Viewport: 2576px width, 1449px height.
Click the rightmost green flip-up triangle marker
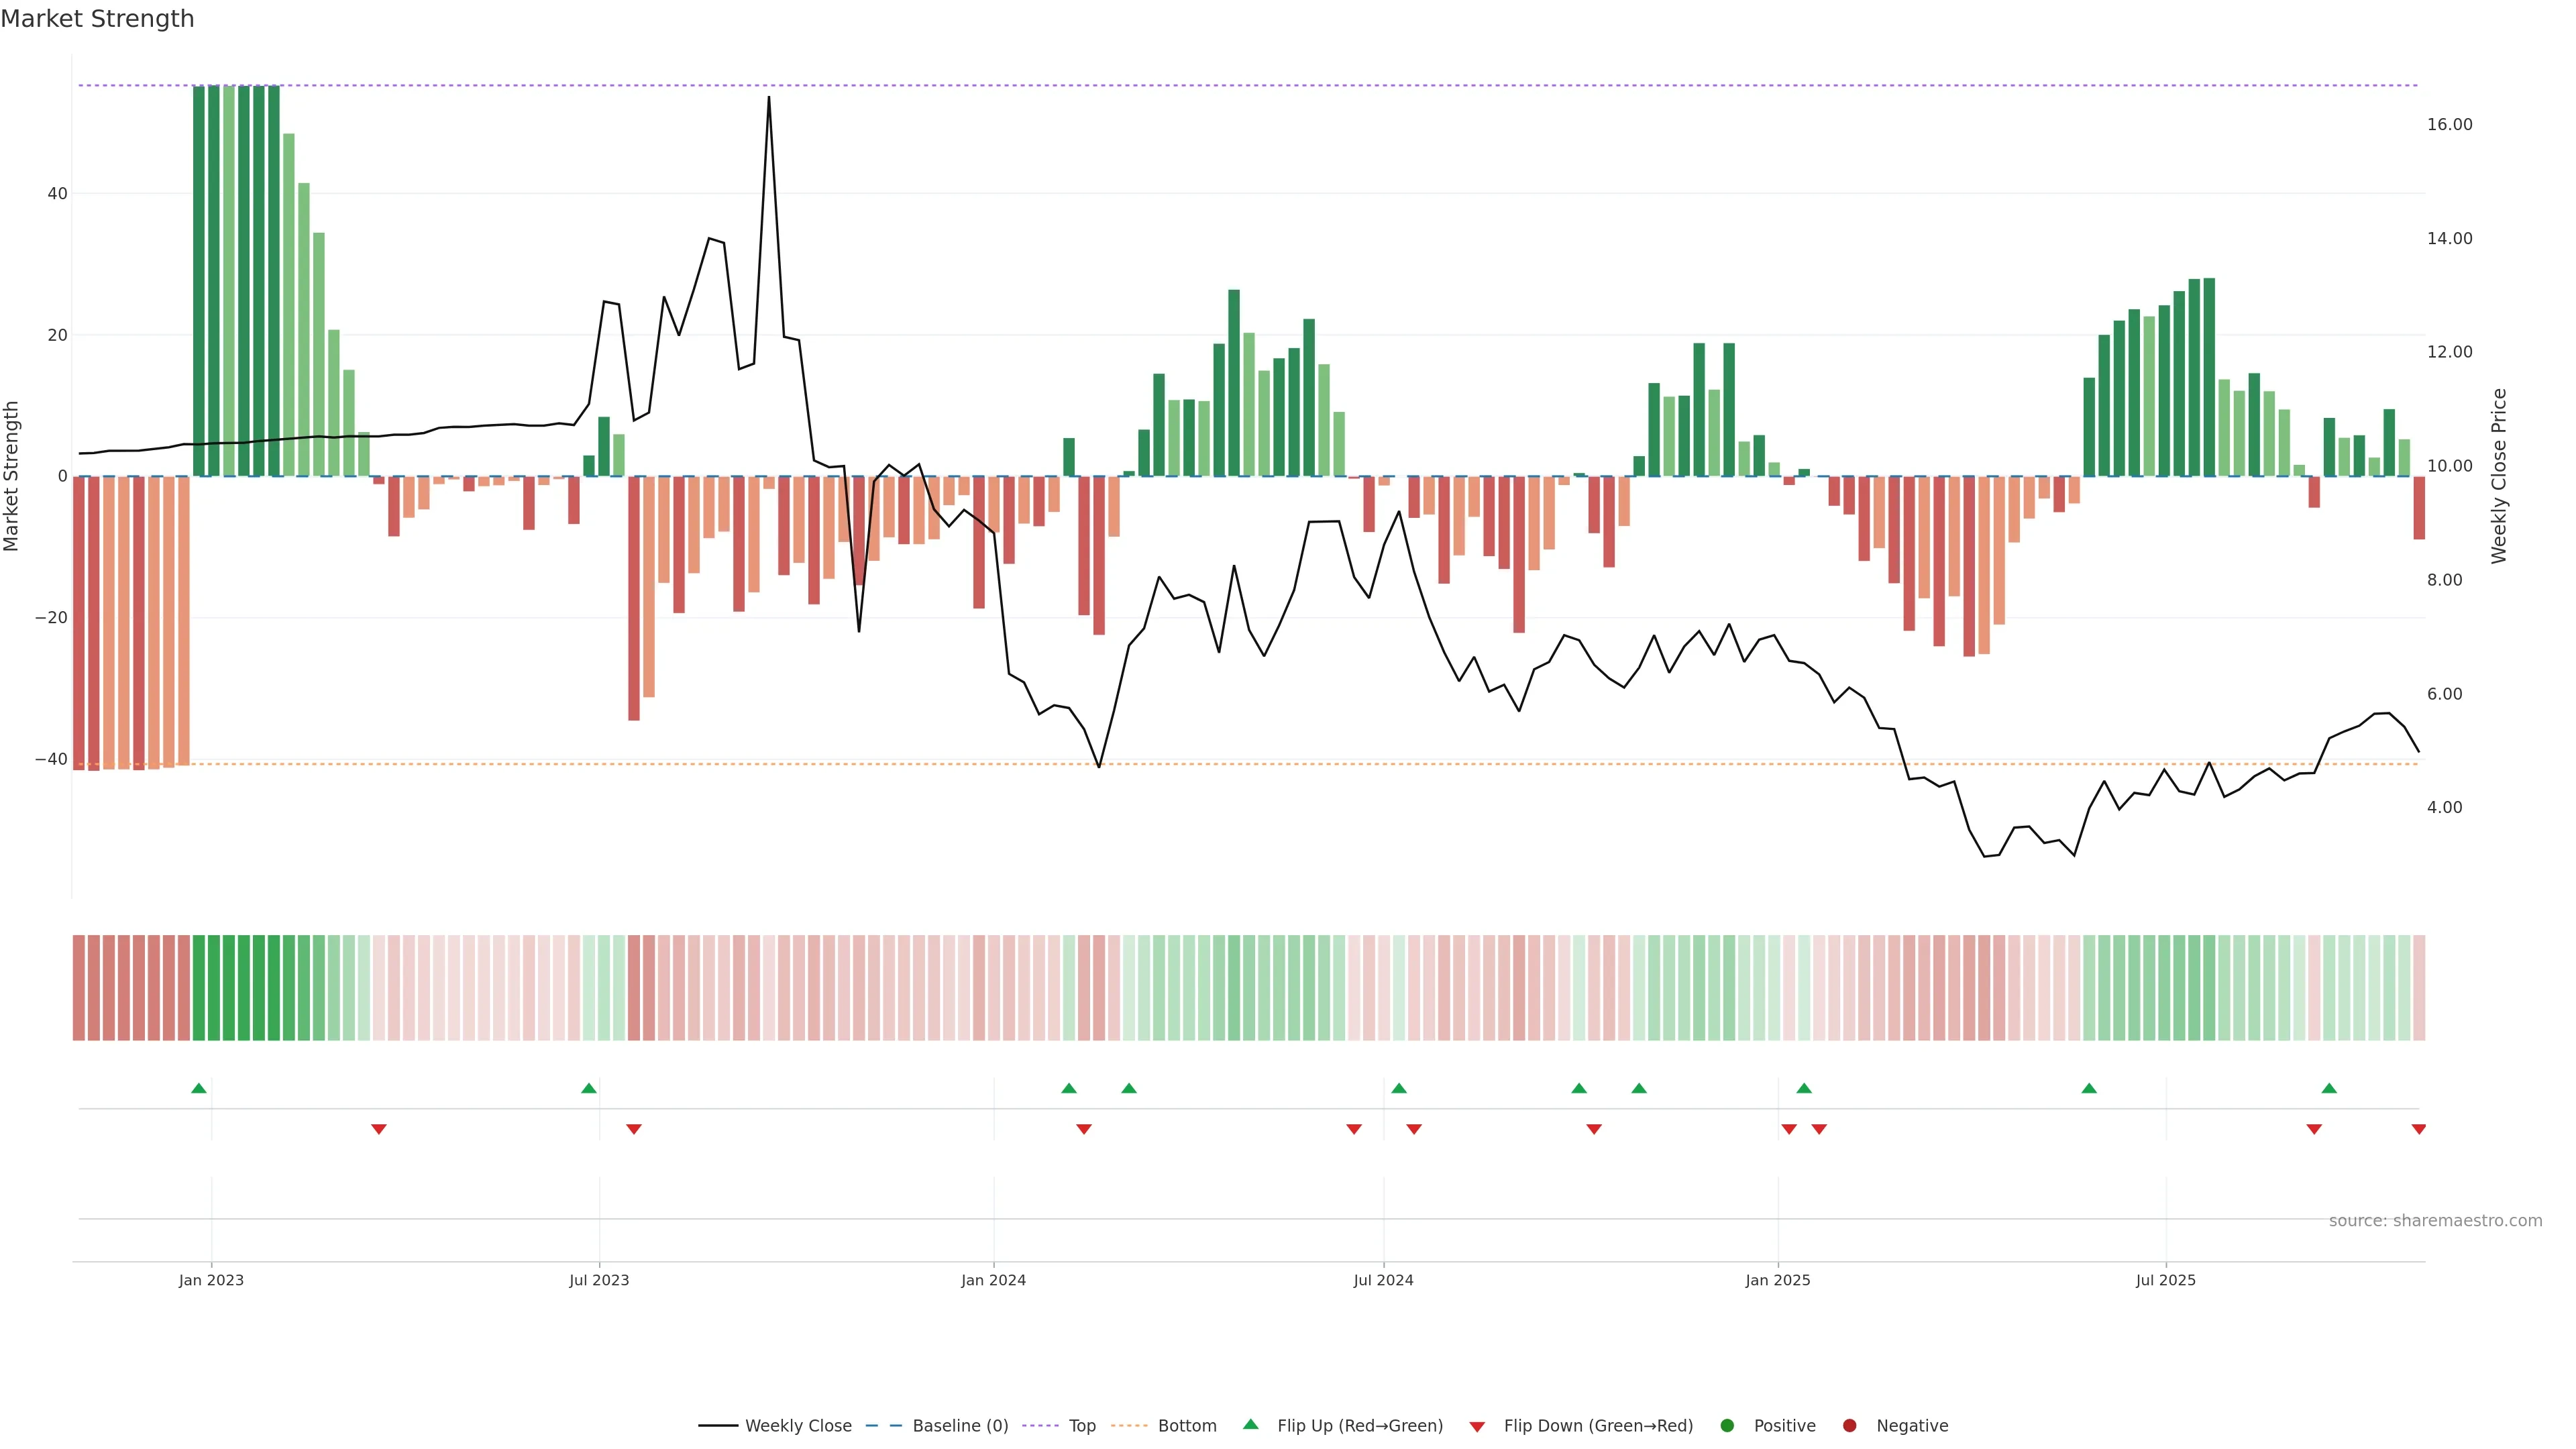pyautogui.click(x=2329, y=1088)
